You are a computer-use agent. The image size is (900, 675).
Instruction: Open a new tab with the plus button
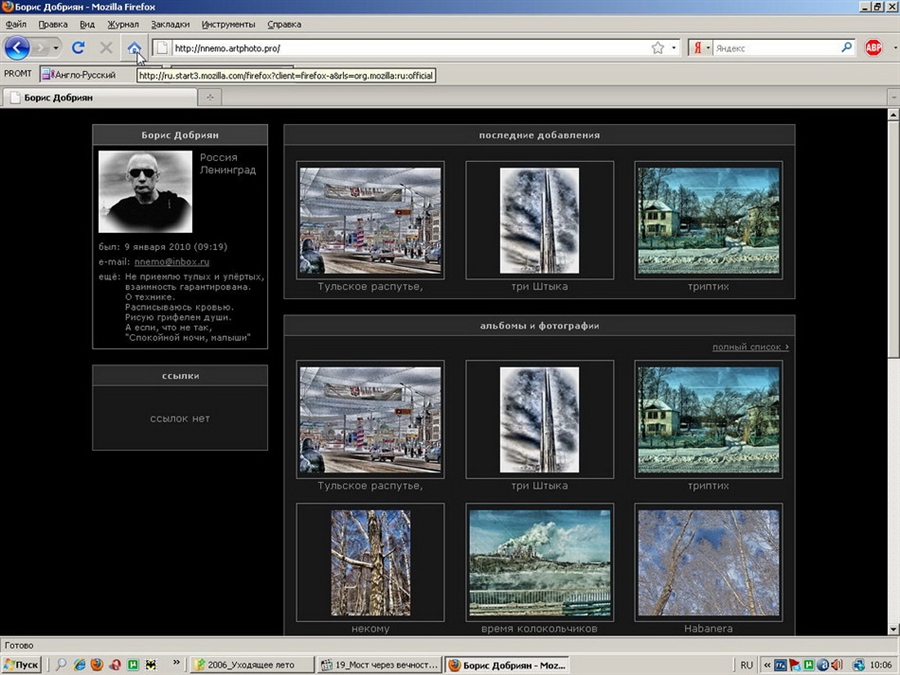pyautogui.click(x=210, y=97)
